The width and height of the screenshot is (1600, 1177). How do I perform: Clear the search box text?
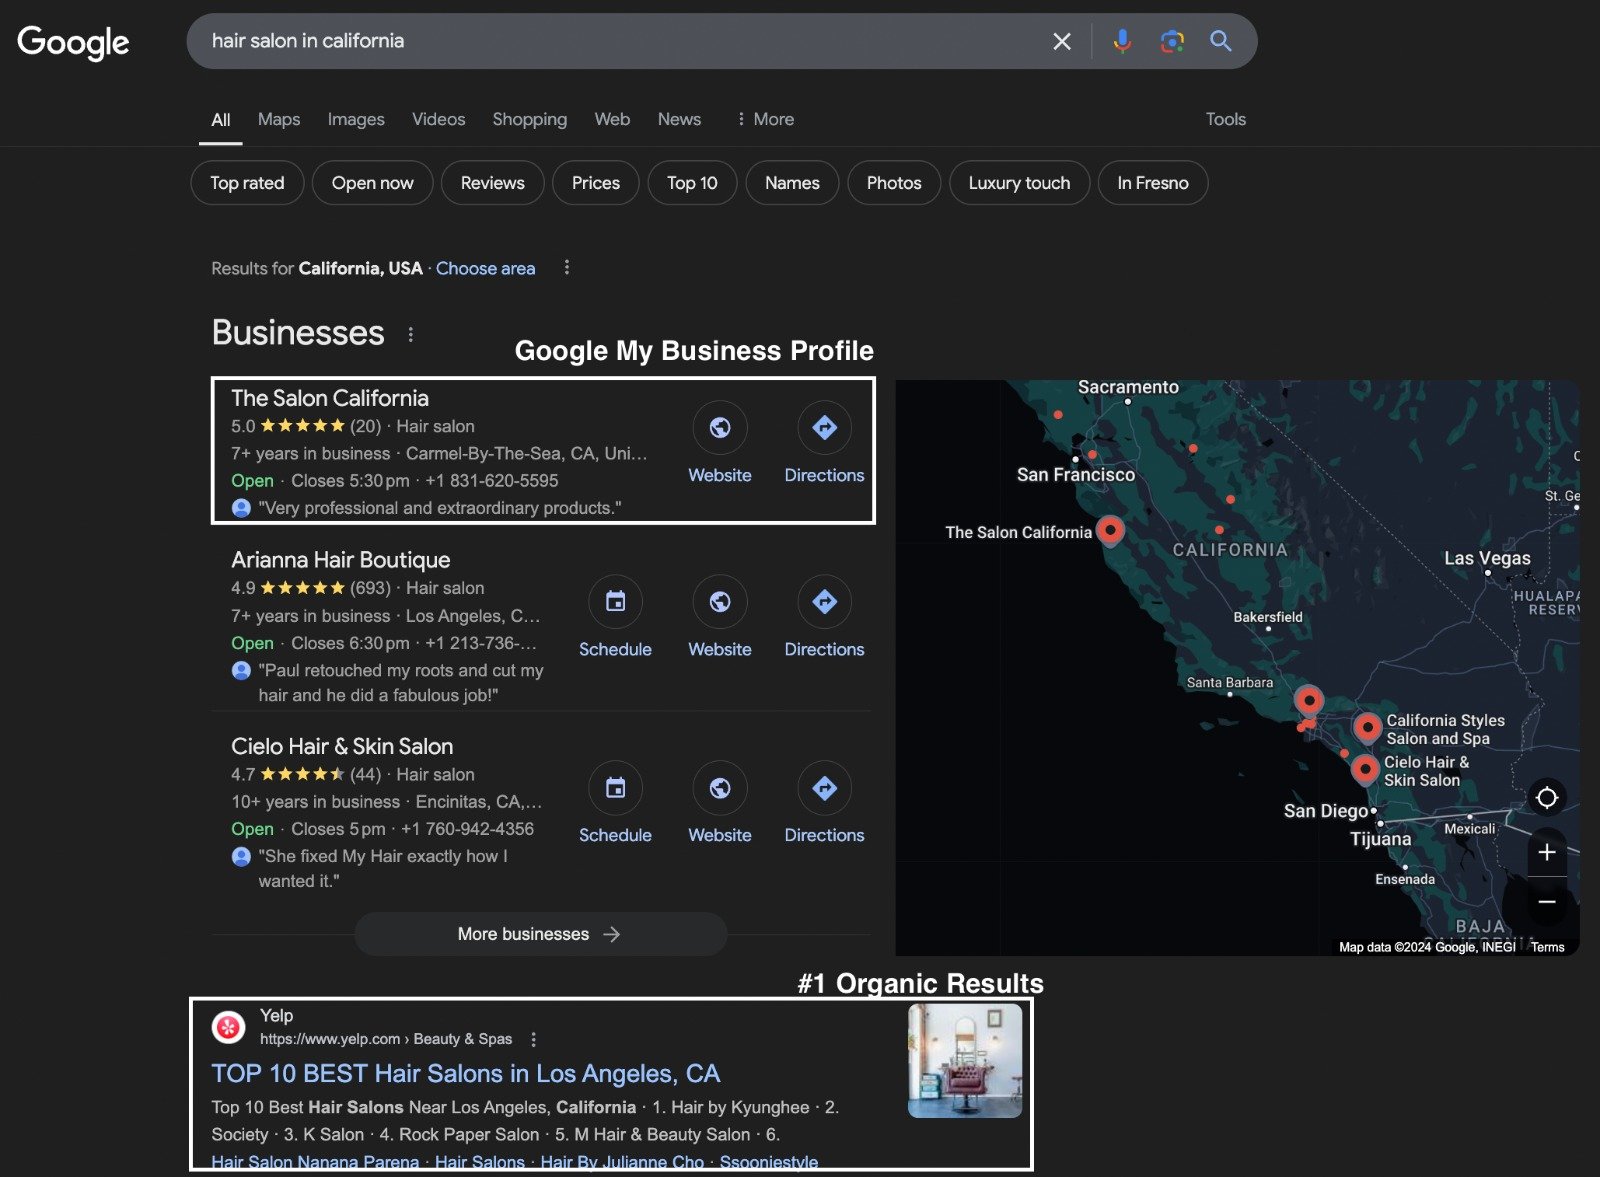point(1061,41)
